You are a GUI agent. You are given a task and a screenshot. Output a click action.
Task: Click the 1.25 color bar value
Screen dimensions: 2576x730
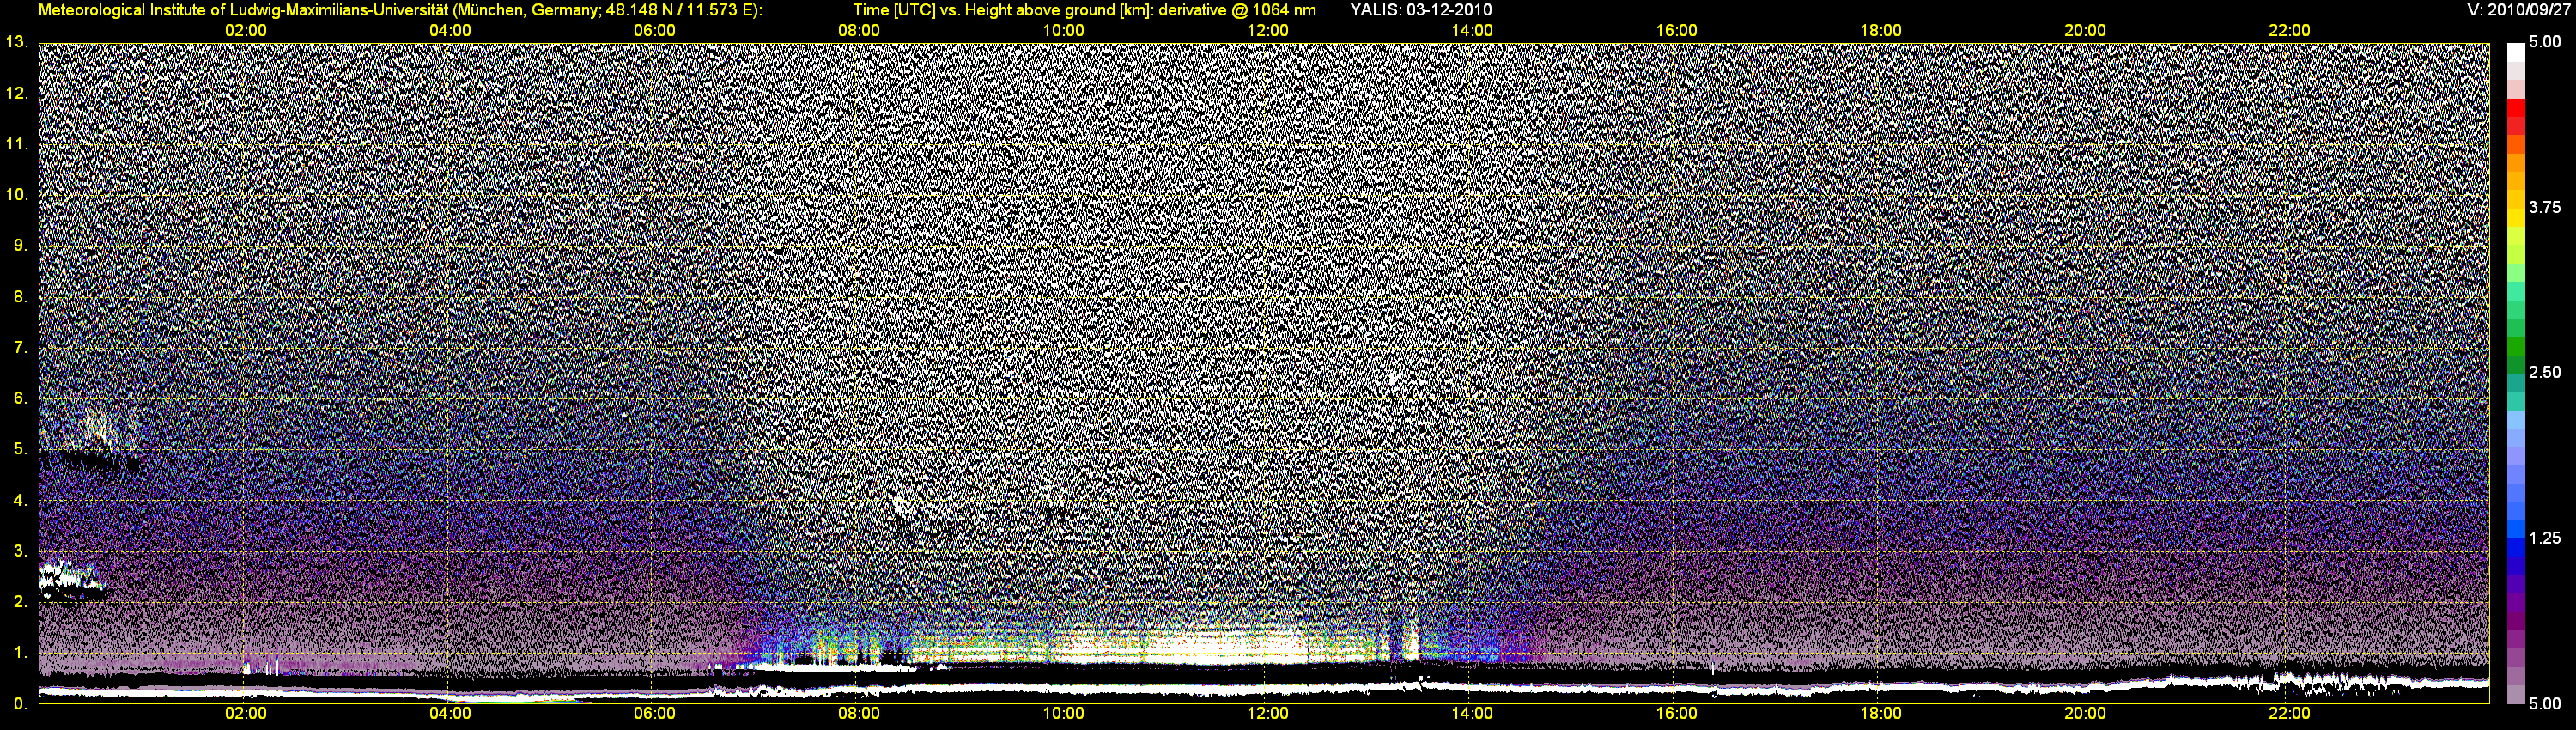pos(2545,538)
